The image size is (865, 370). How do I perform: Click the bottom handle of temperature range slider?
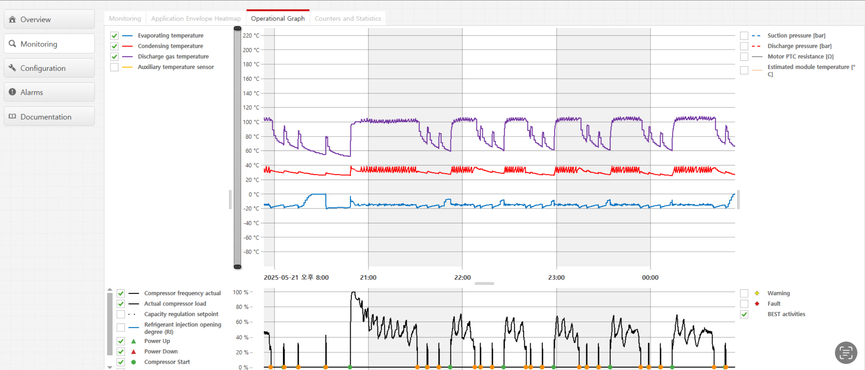(x=238, y=267)
